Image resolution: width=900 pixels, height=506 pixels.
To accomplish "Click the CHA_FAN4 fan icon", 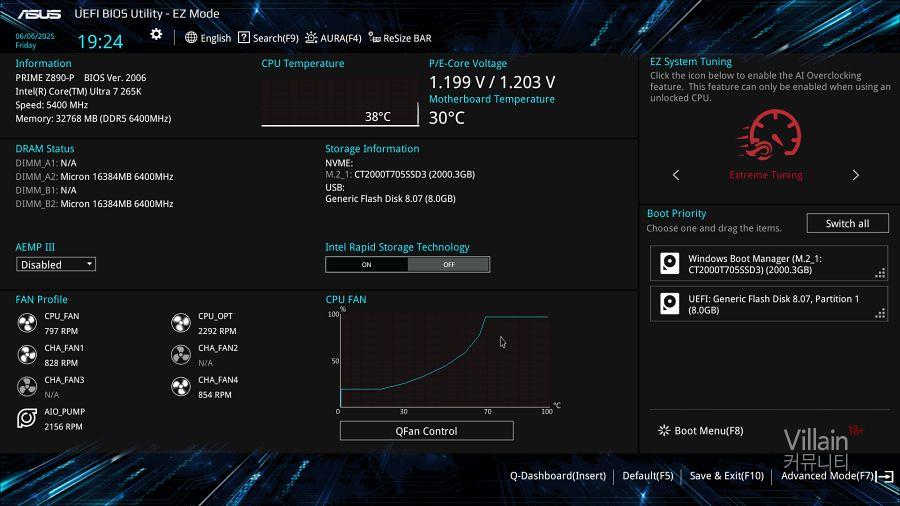I will (x=180, y=386).
